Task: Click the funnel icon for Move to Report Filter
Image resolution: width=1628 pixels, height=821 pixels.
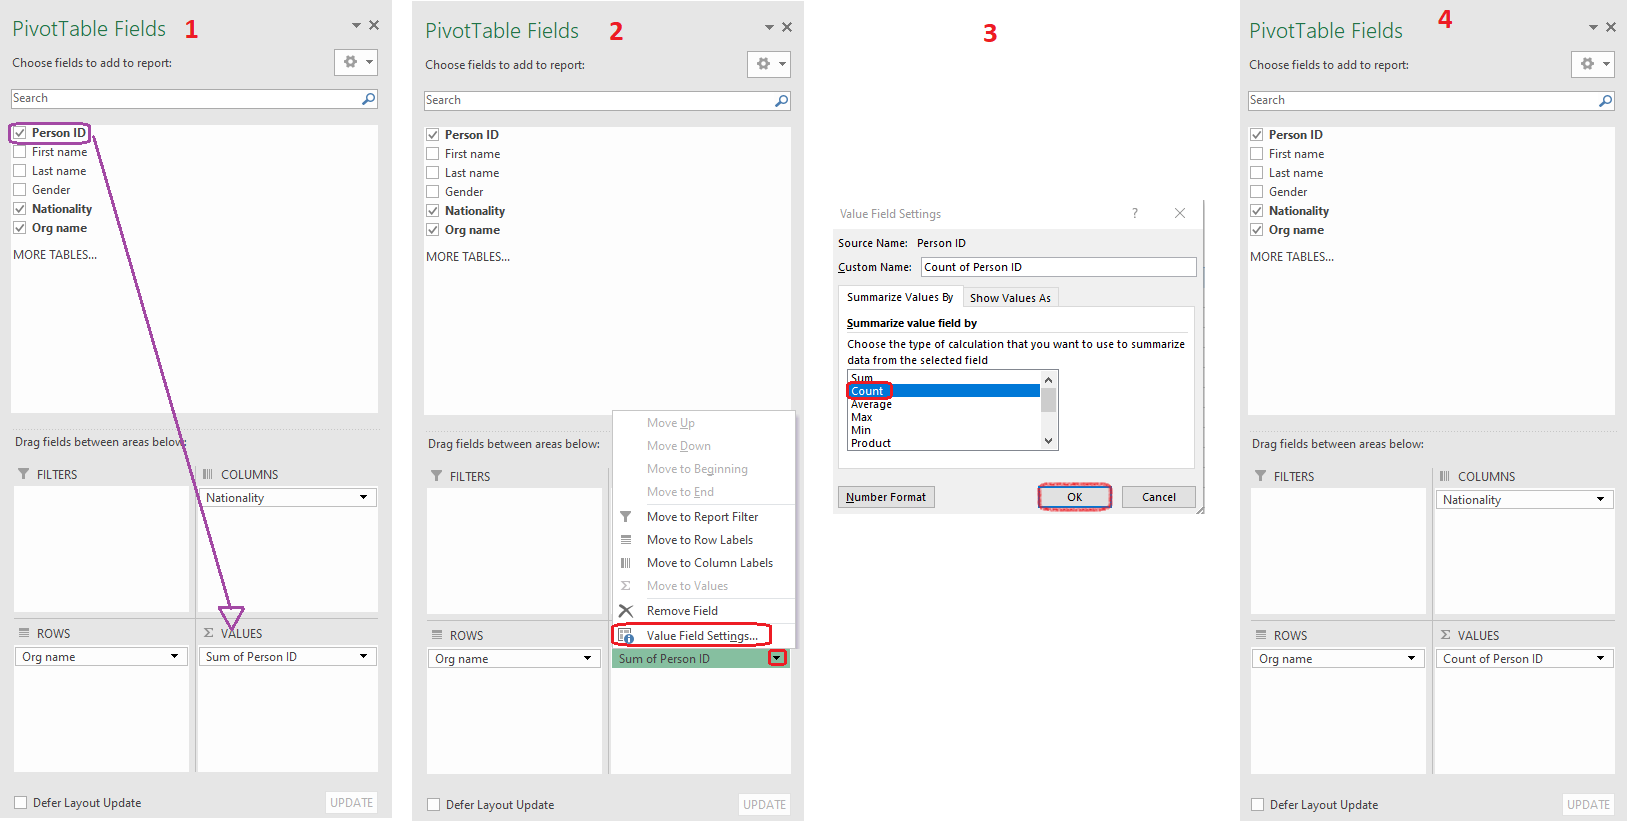Action: pyautogui.click(x=626, y=517)
